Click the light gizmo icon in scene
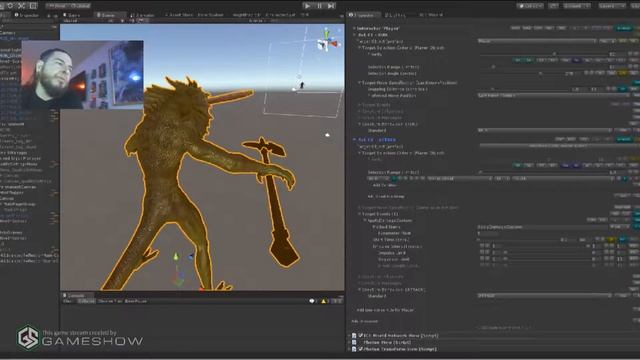Image resolution: width=640 pixels, height=360 pixels. [327, 134]
